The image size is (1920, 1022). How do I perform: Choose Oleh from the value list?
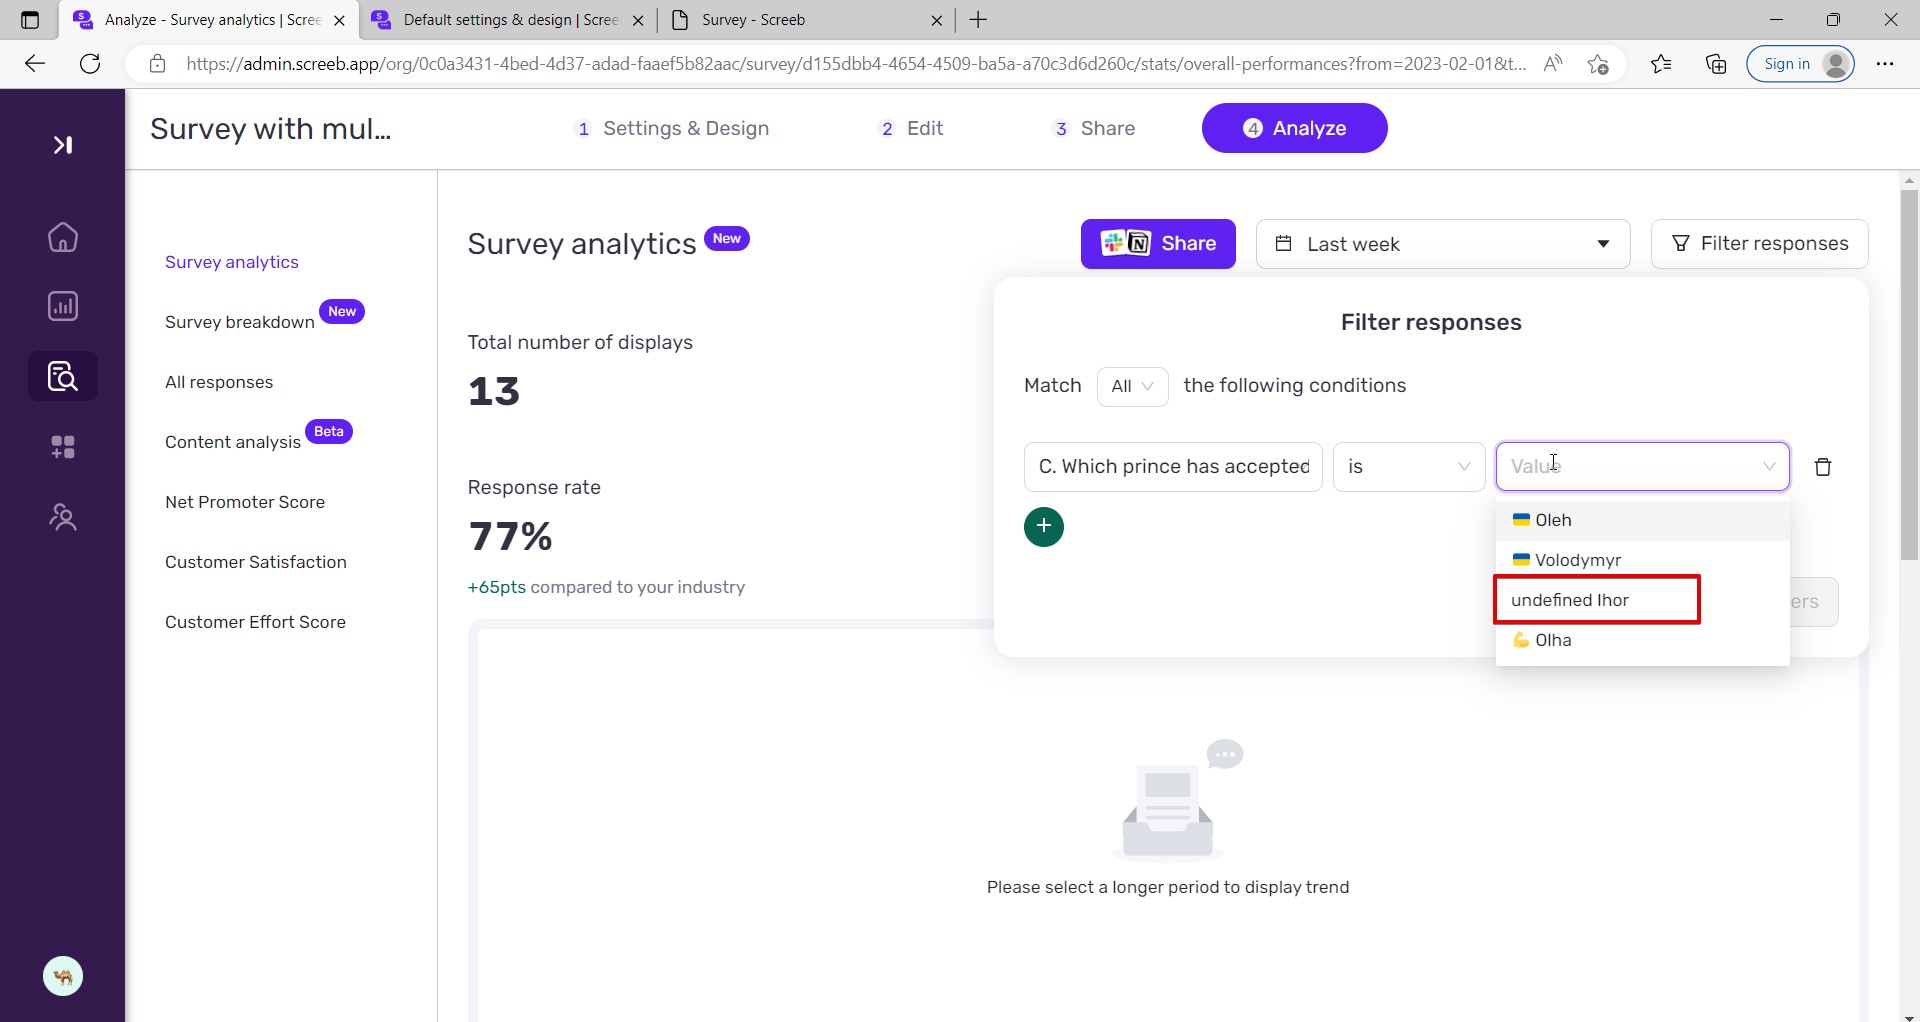click(x=1642, y=520)
